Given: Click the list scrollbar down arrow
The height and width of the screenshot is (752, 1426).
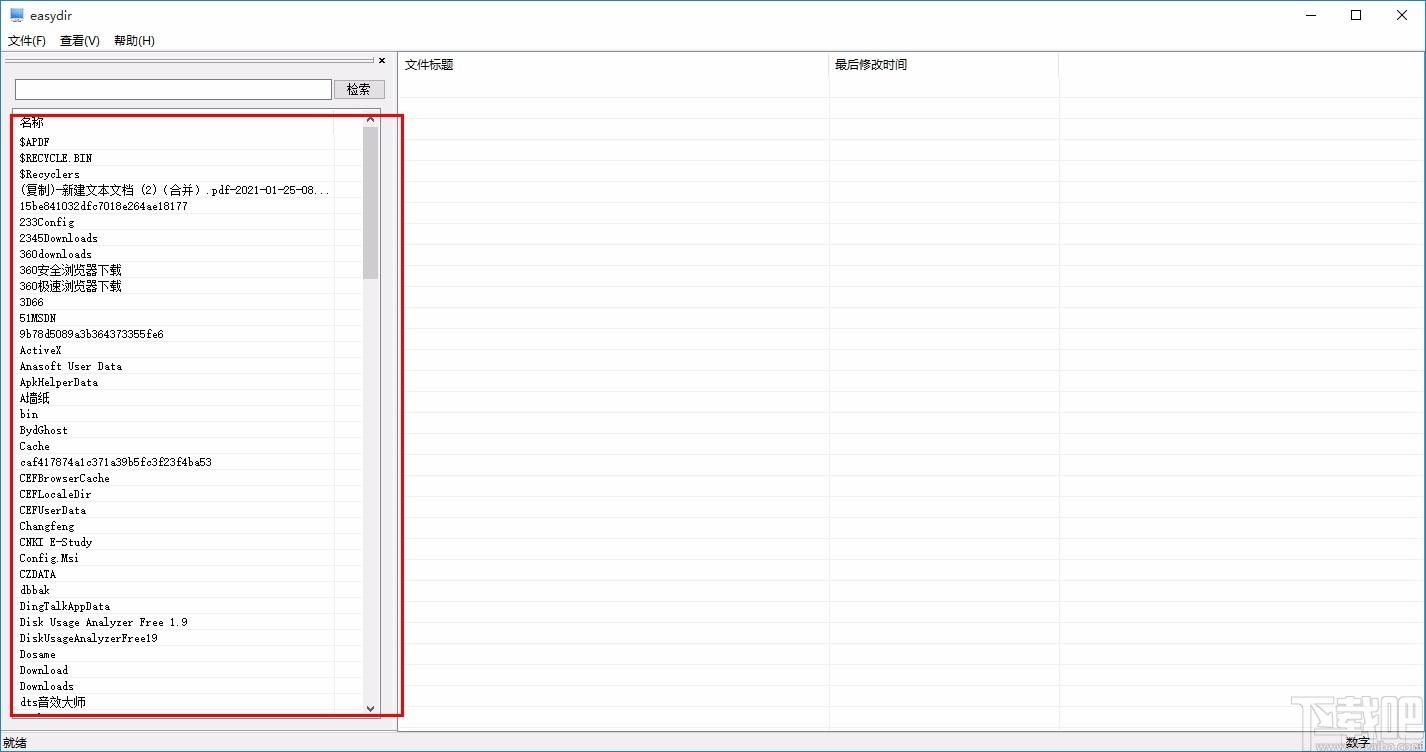Looking at the screenshot, I should [371, 708].
